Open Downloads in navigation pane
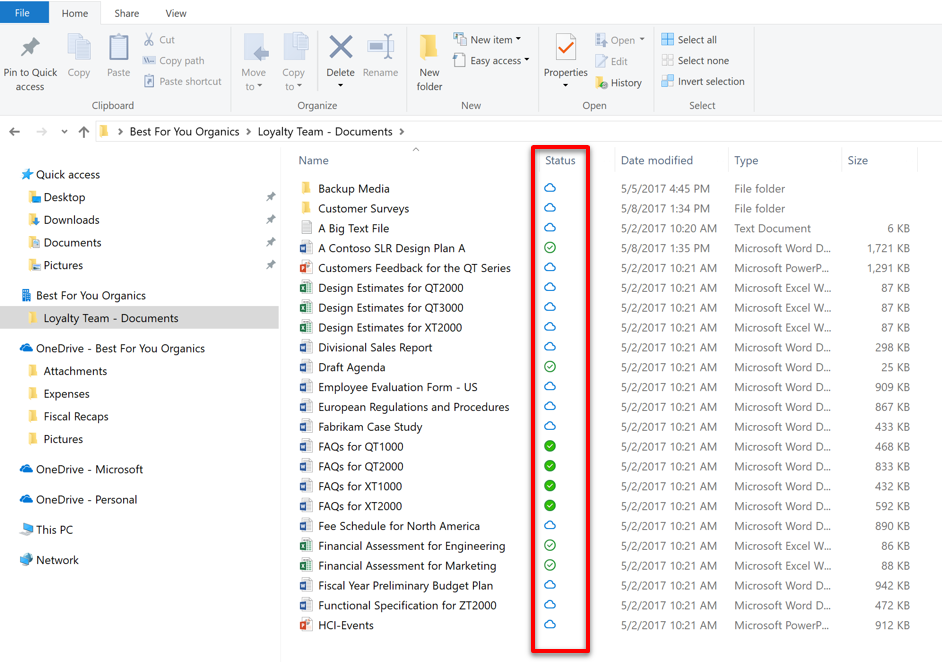This screenshot has height=662, width=942. tap(64, 220)
